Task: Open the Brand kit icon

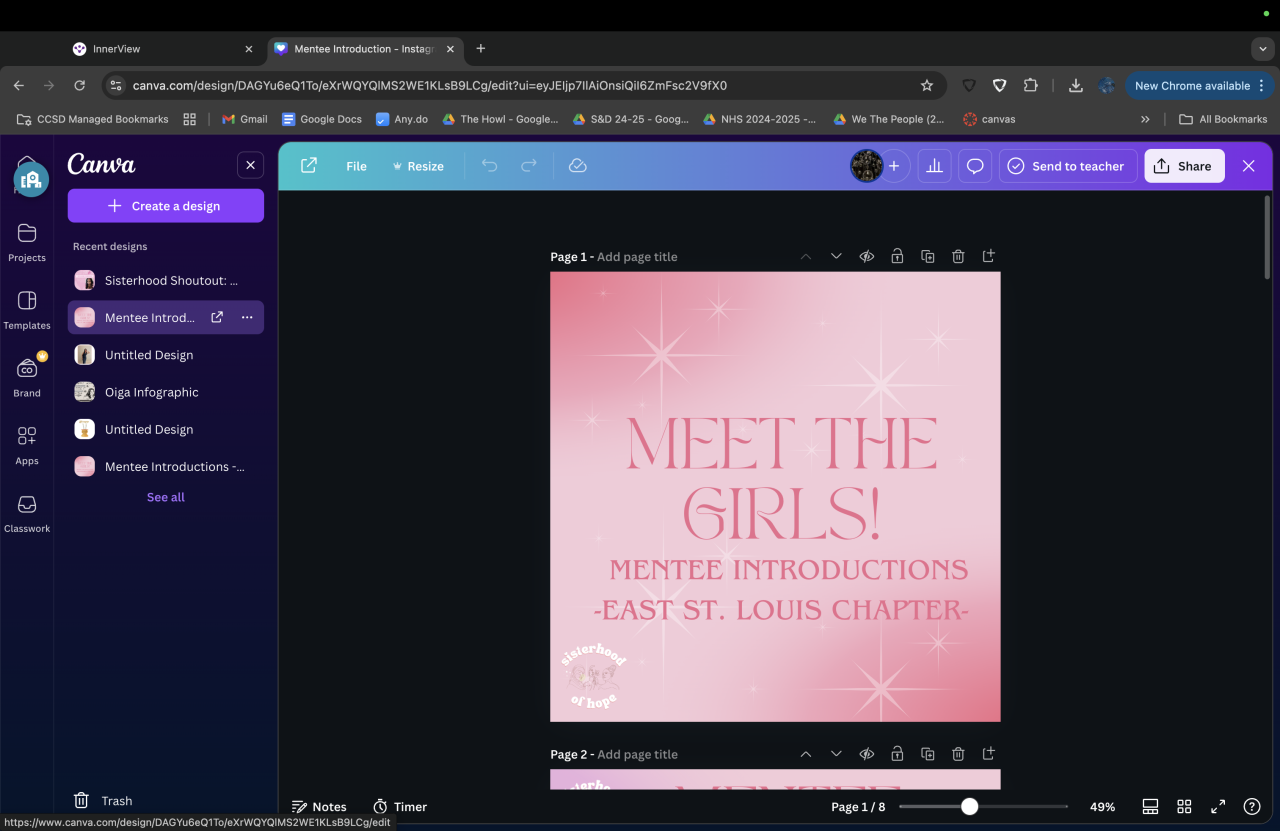Action: click(27, 370)
